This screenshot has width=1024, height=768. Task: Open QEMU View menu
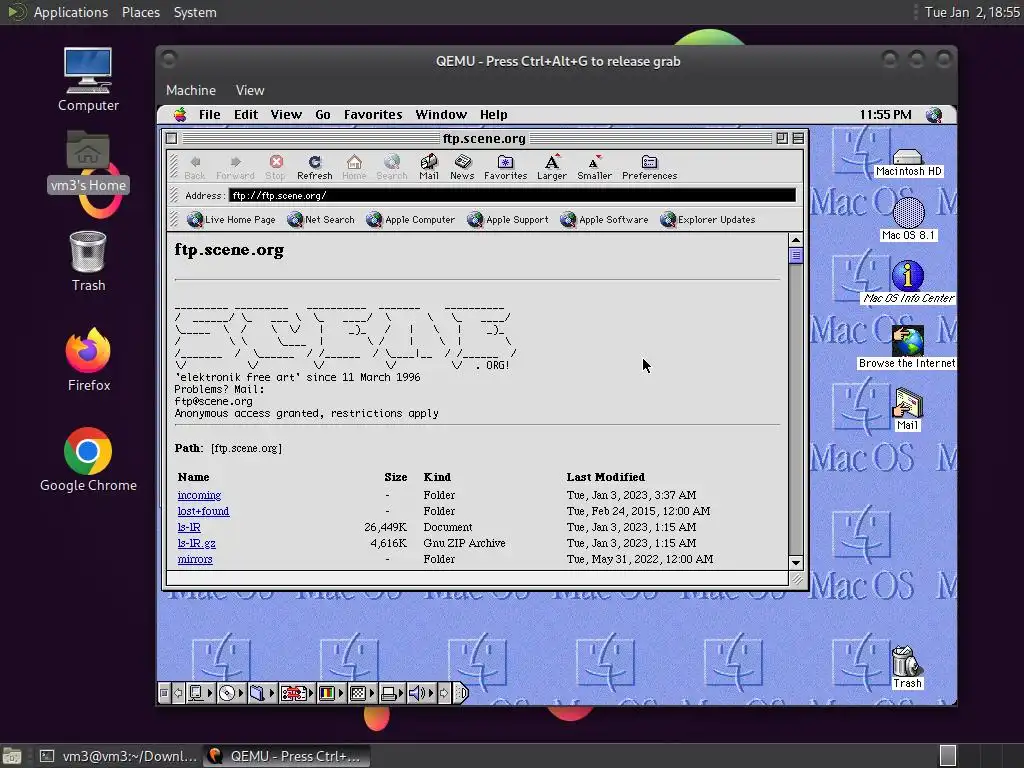249,90
